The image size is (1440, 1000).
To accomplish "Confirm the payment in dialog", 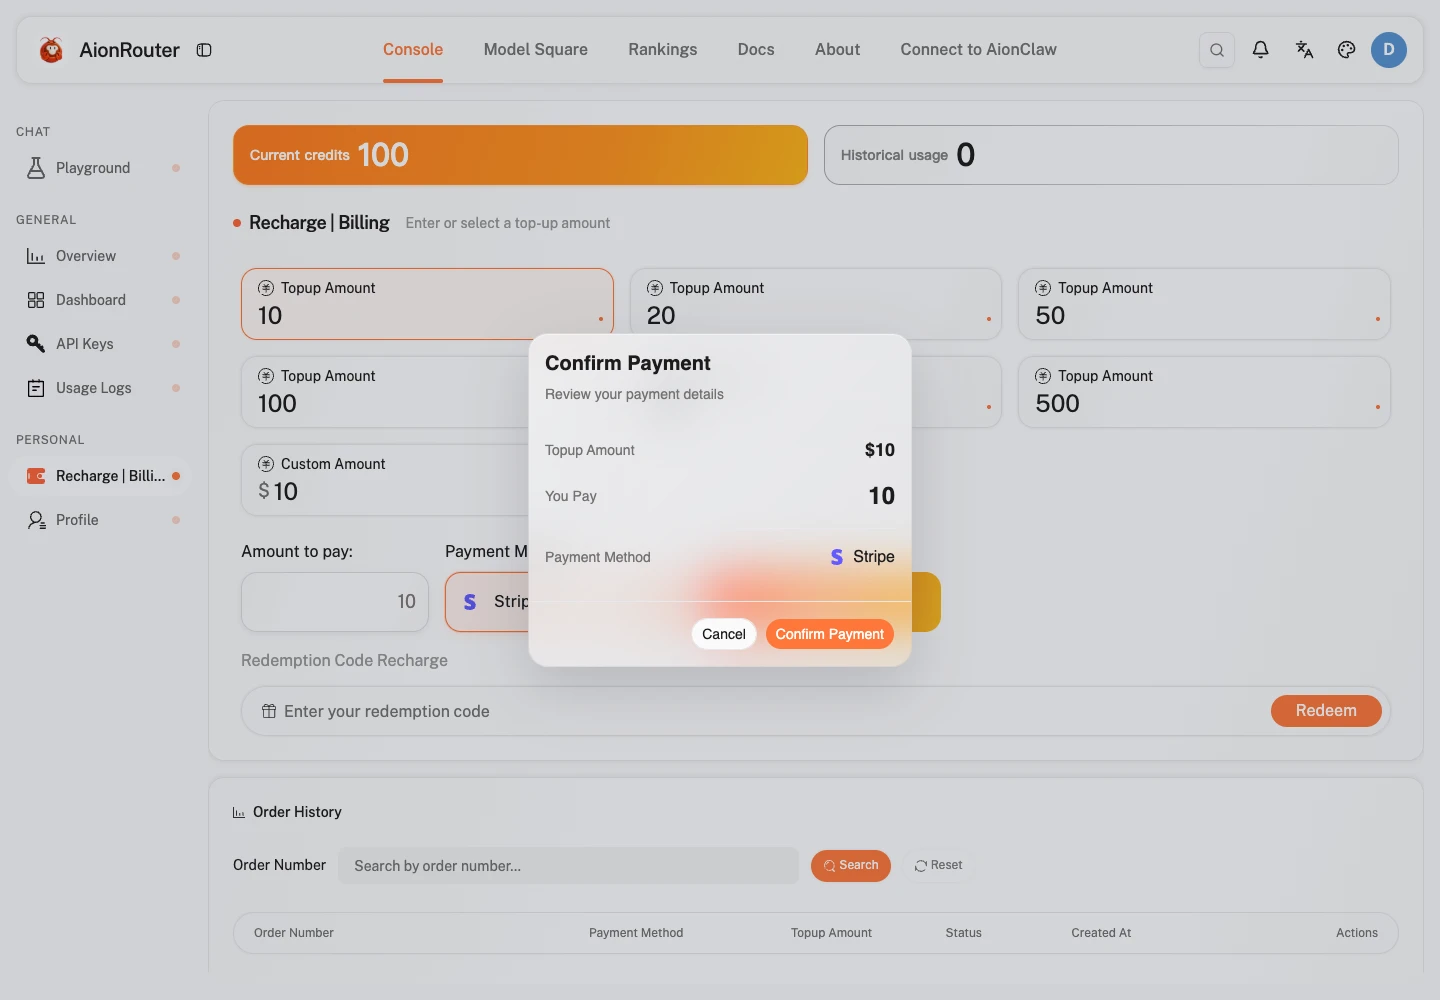I will click(x=830, y=634).
